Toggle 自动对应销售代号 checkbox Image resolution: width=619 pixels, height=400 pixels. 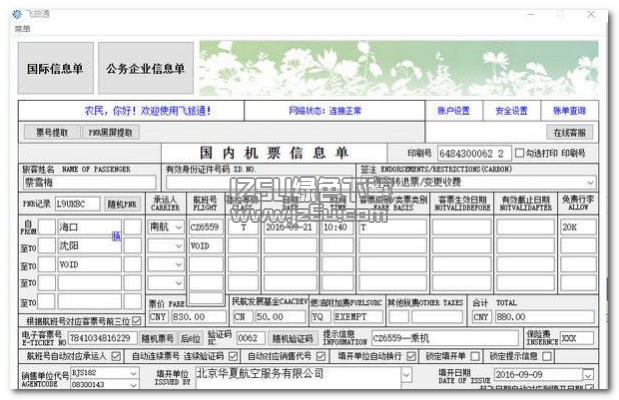(321, 357)
